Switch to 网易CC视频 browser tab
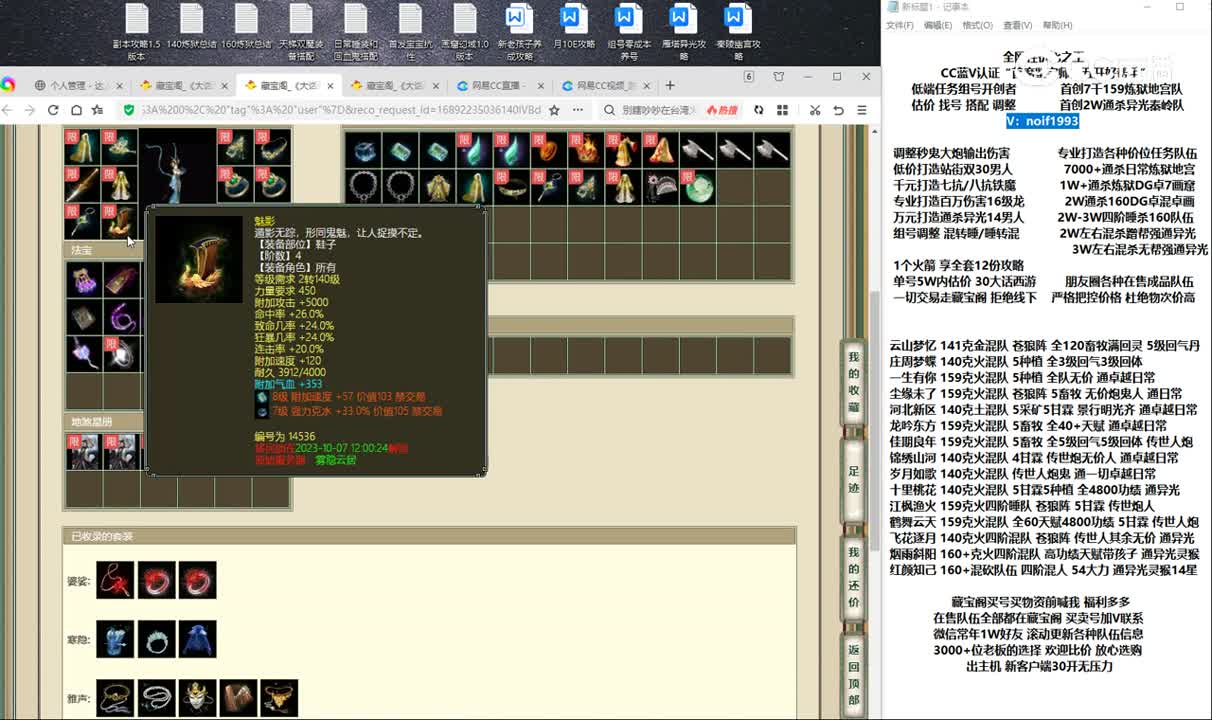 point(603,86)
